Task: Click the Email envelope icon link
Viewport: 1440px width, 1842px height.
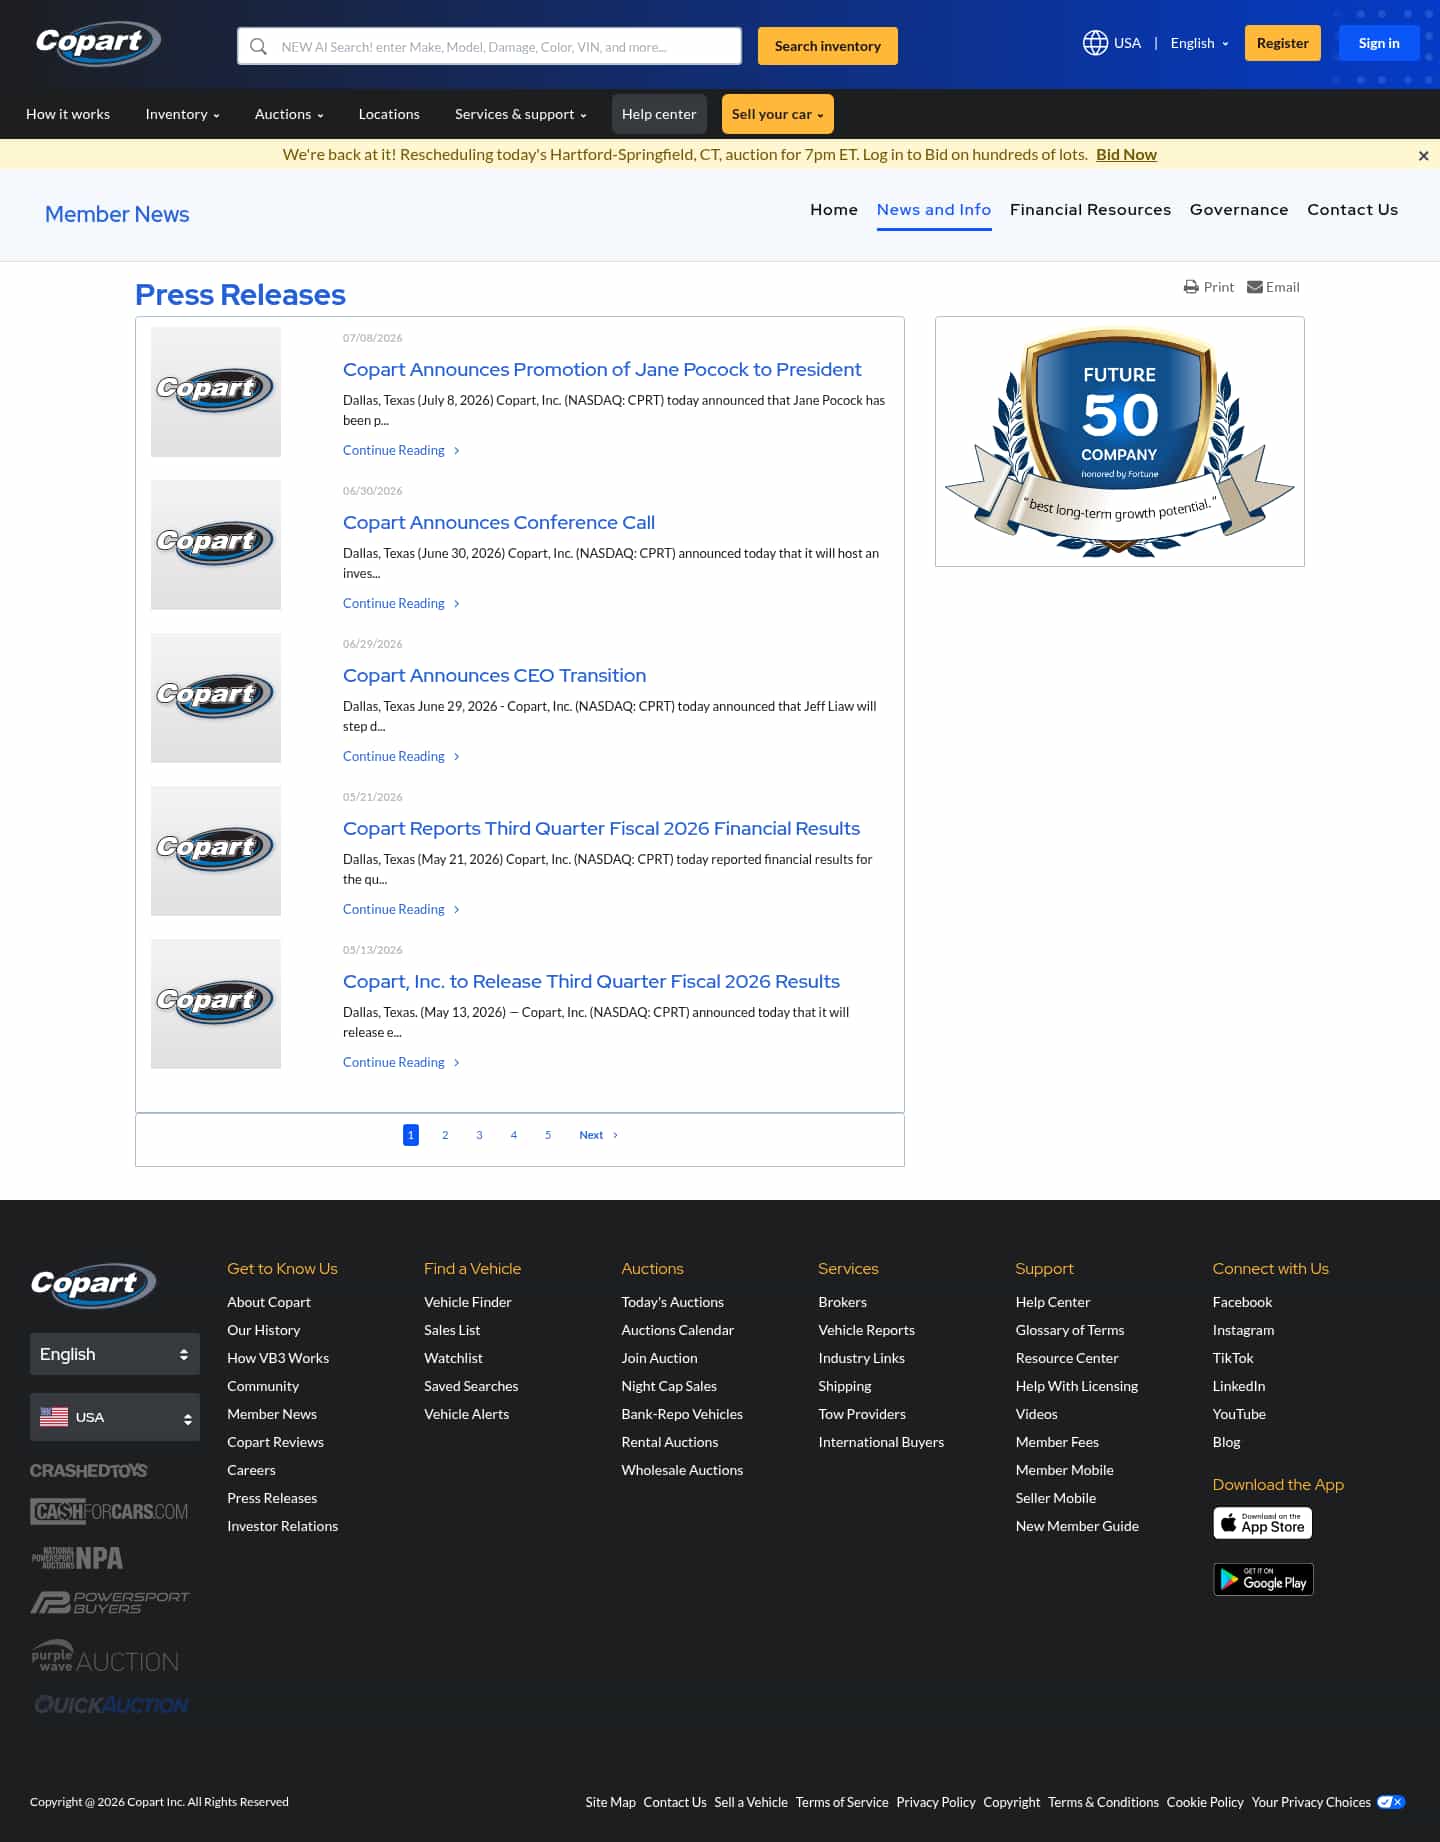Action: (x=1273, y=287)
